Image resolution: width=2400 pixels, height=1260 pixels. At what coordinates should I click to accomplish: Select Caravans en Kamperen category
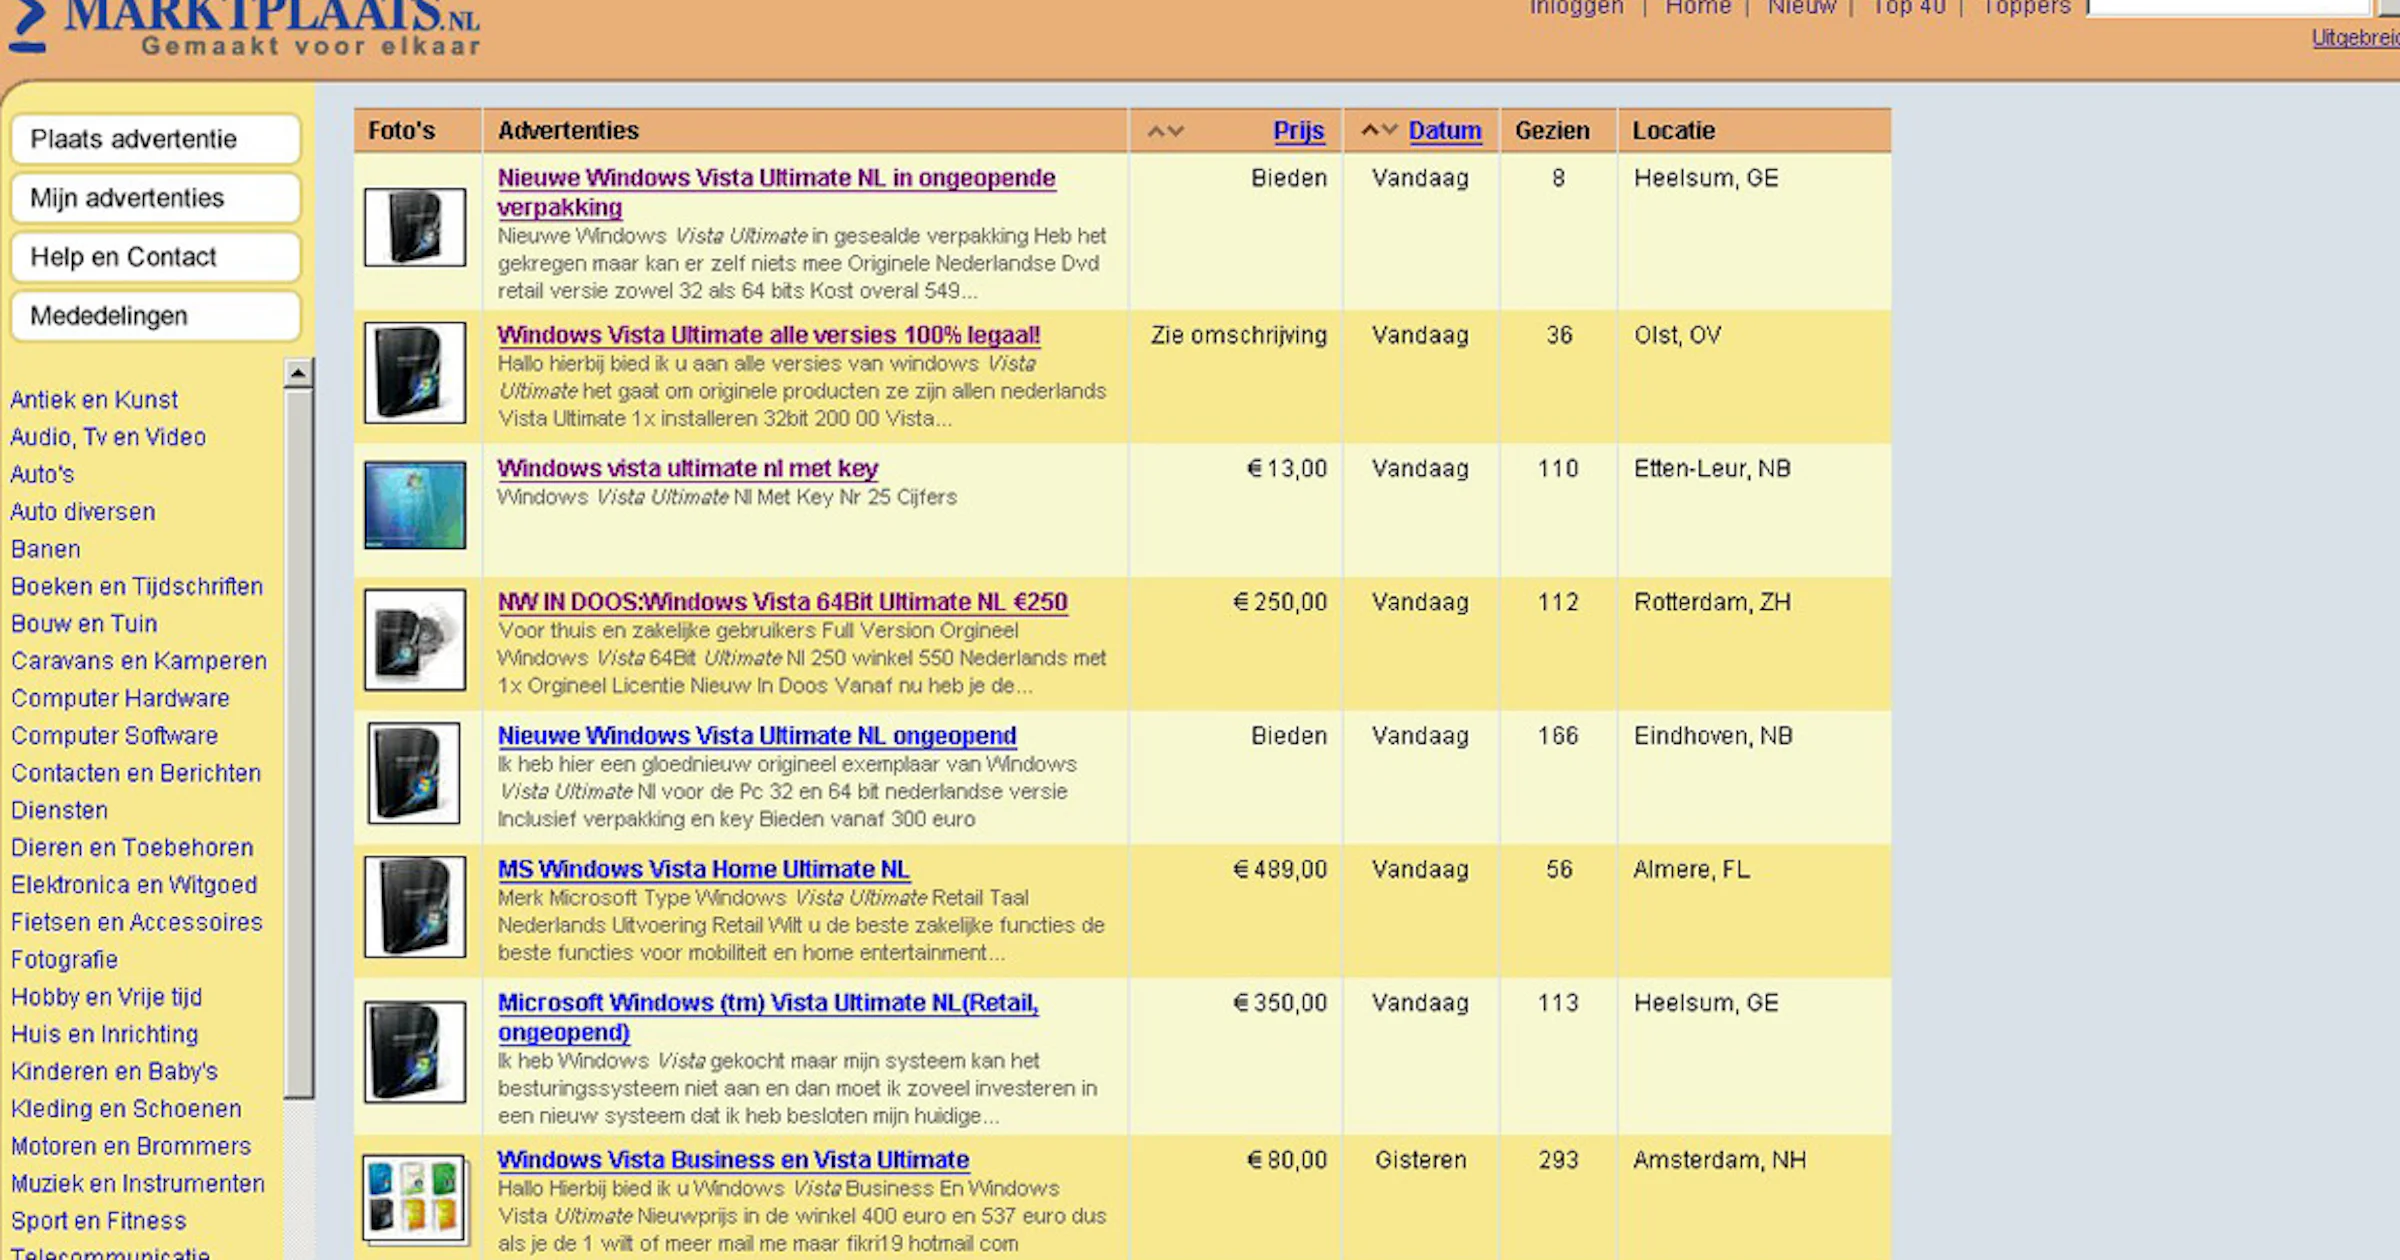click(139, 661)
